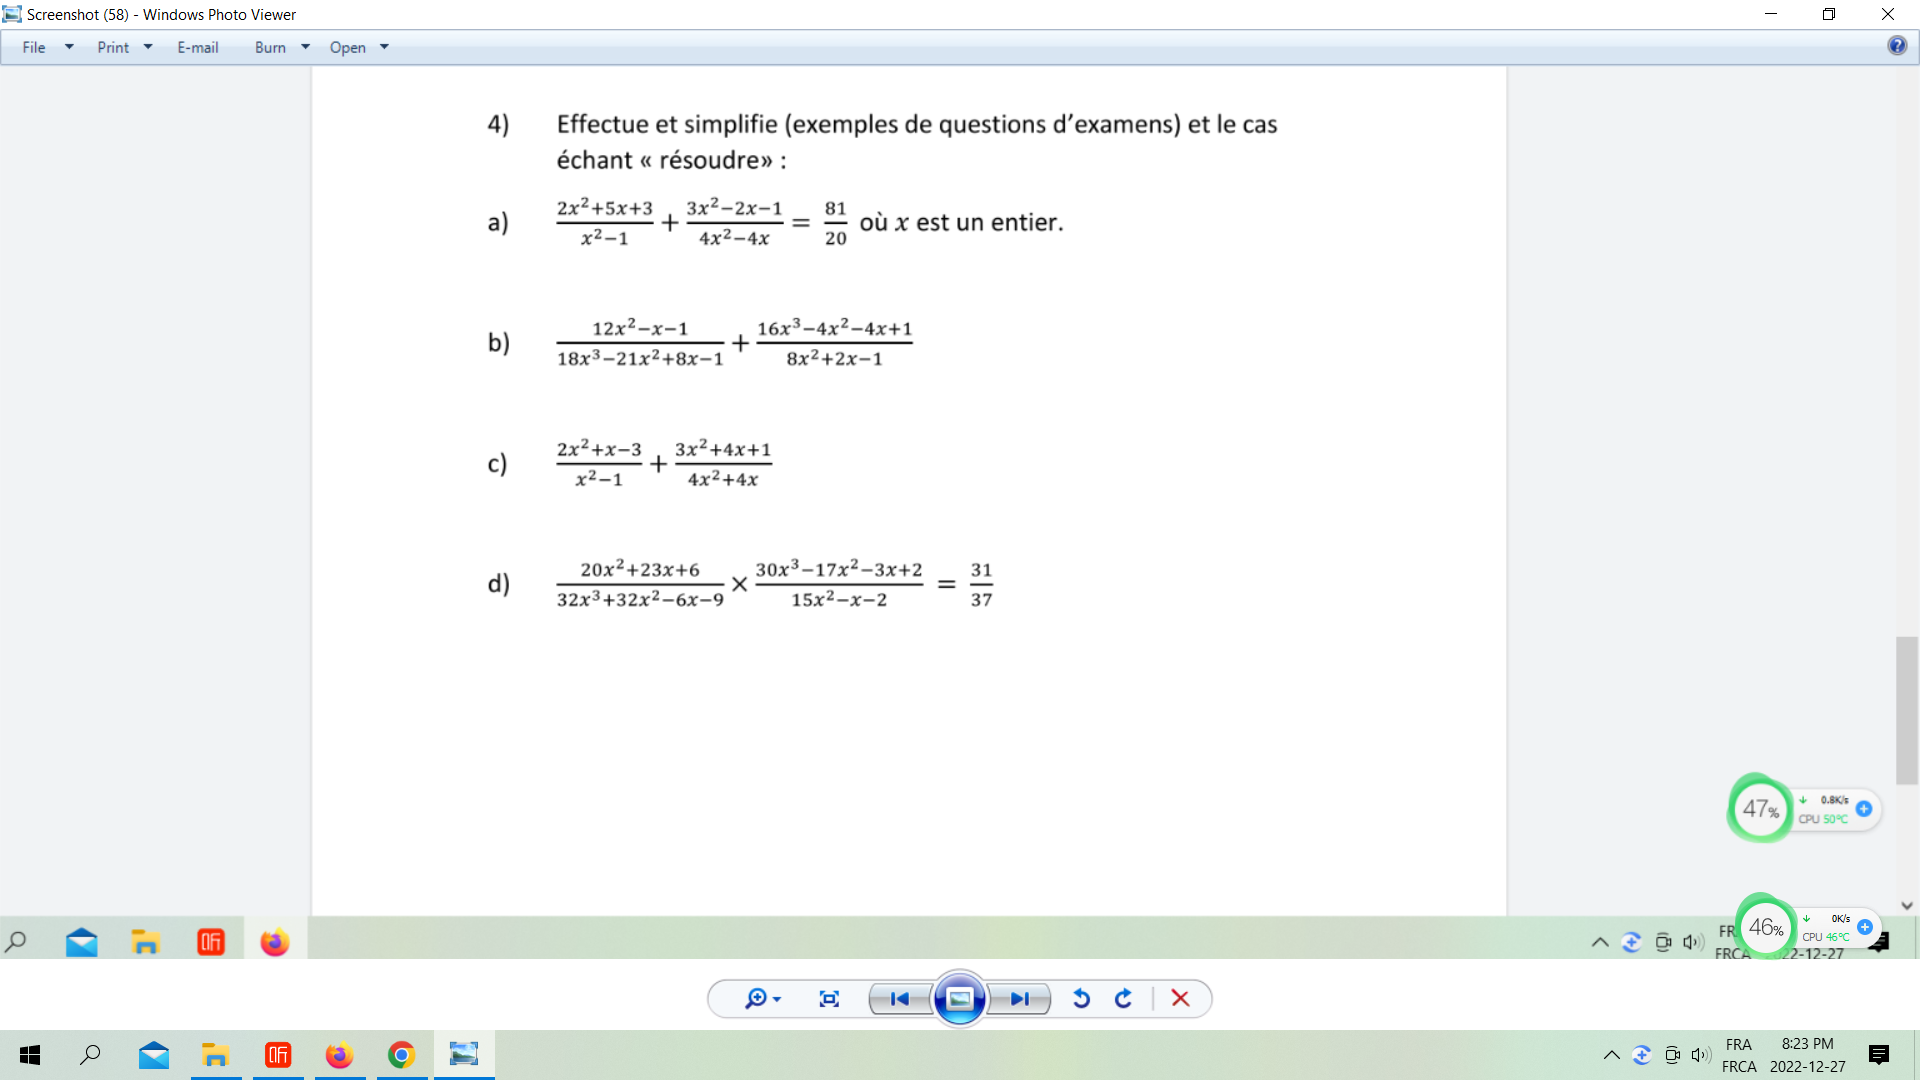Click the E-mail button
This screenshot has width=1920, height=1080.
[x=197, y=47]
